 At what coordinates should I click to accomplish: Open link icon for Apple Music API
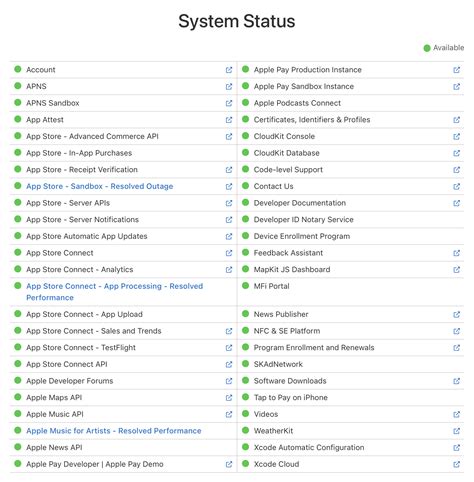click(x=229, y=414)
